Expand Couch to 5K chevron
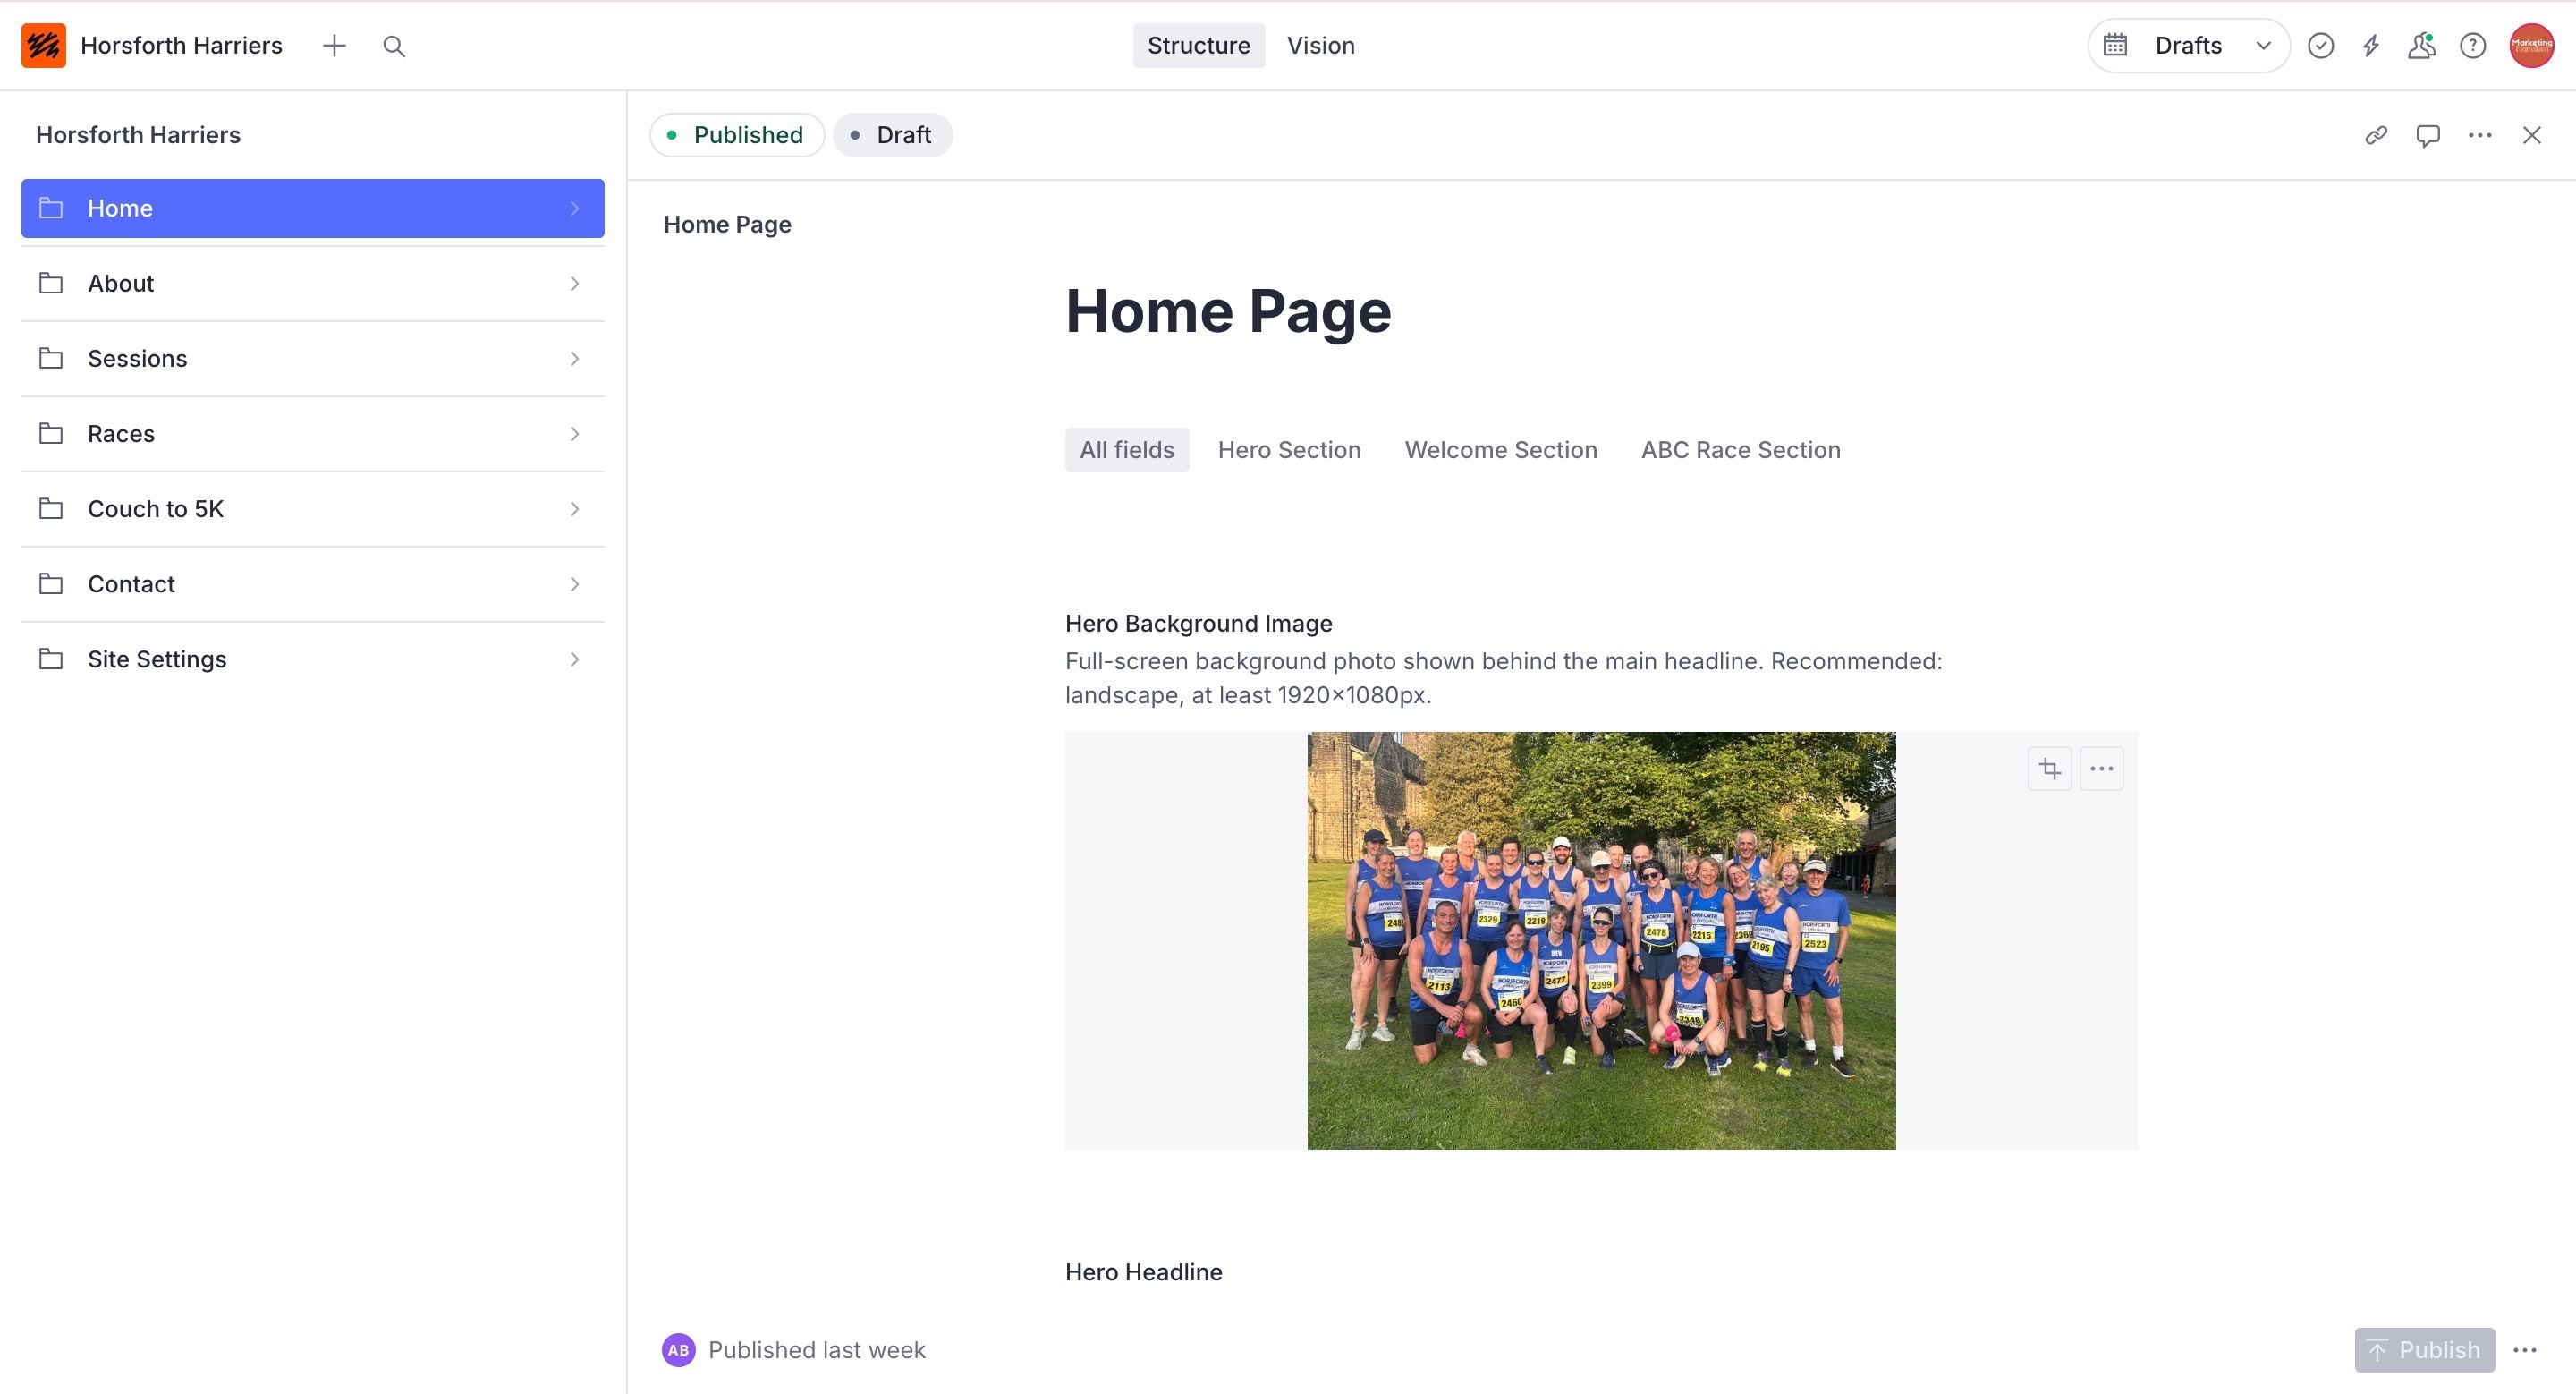The height and width of the screenshot is (1394, 2576). click(x=575, y=508)
